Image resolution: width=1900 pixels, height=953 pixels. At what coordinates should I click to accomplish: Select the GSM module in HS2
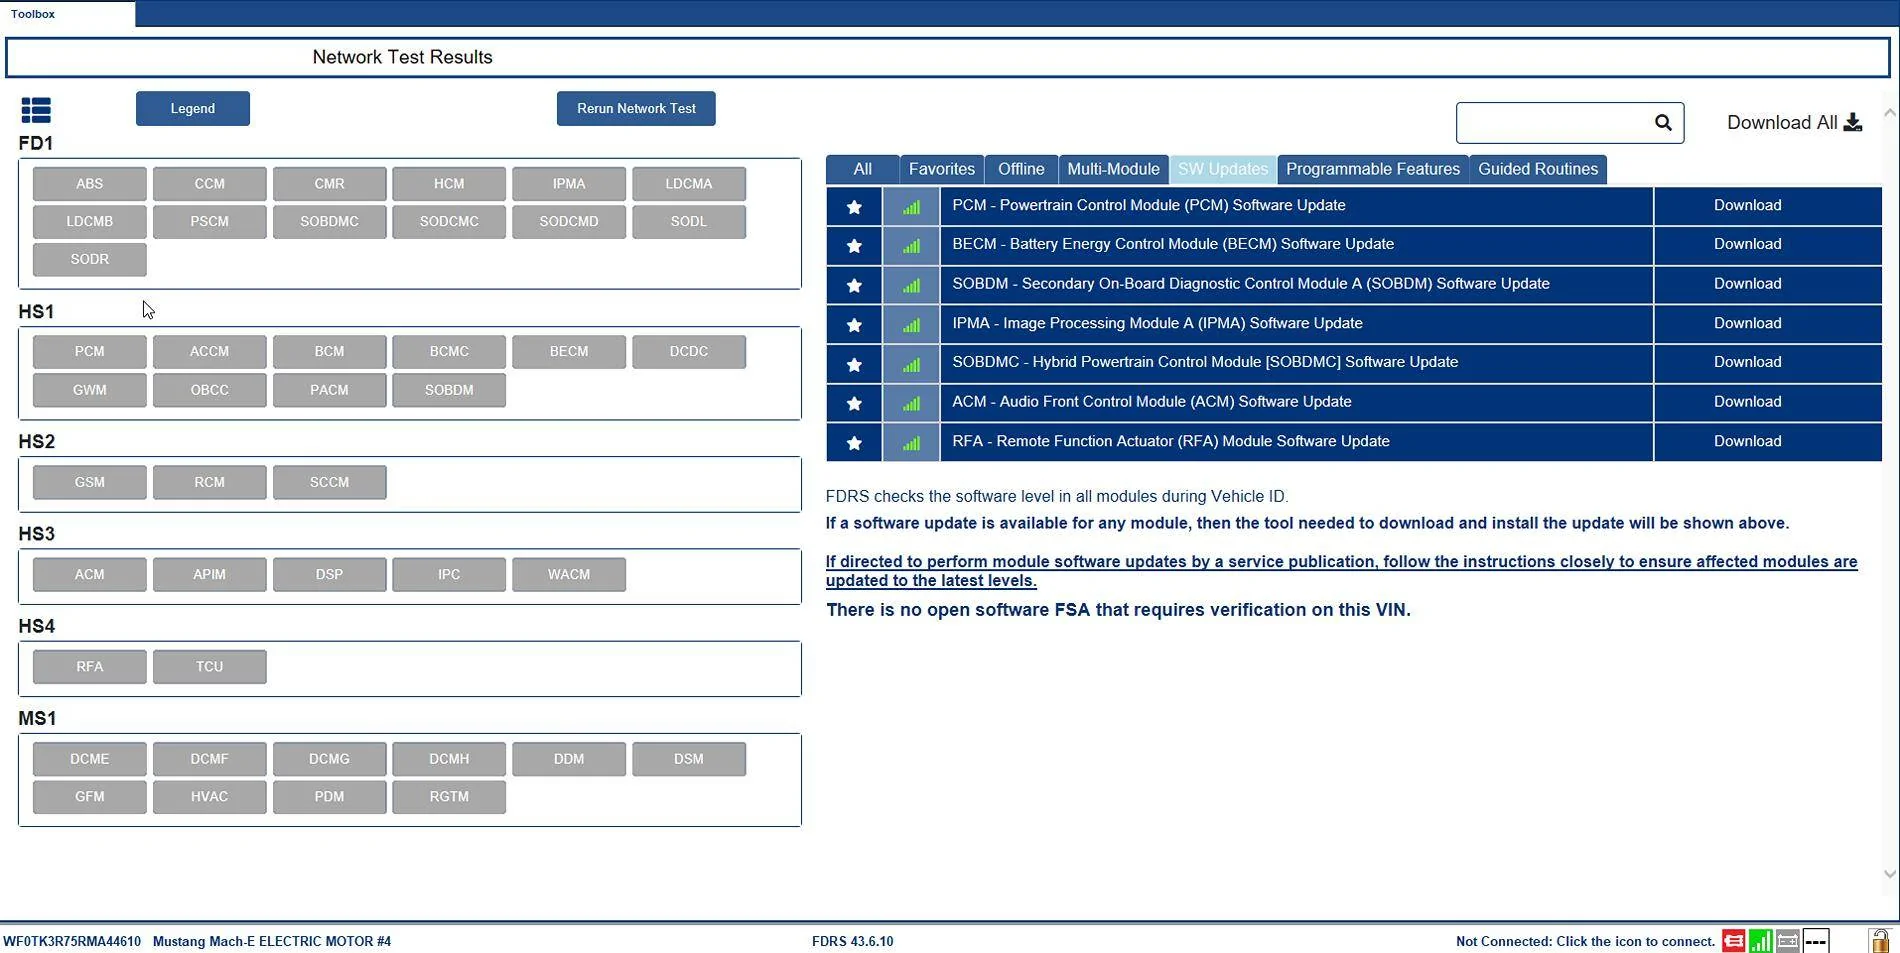(89, 482)
